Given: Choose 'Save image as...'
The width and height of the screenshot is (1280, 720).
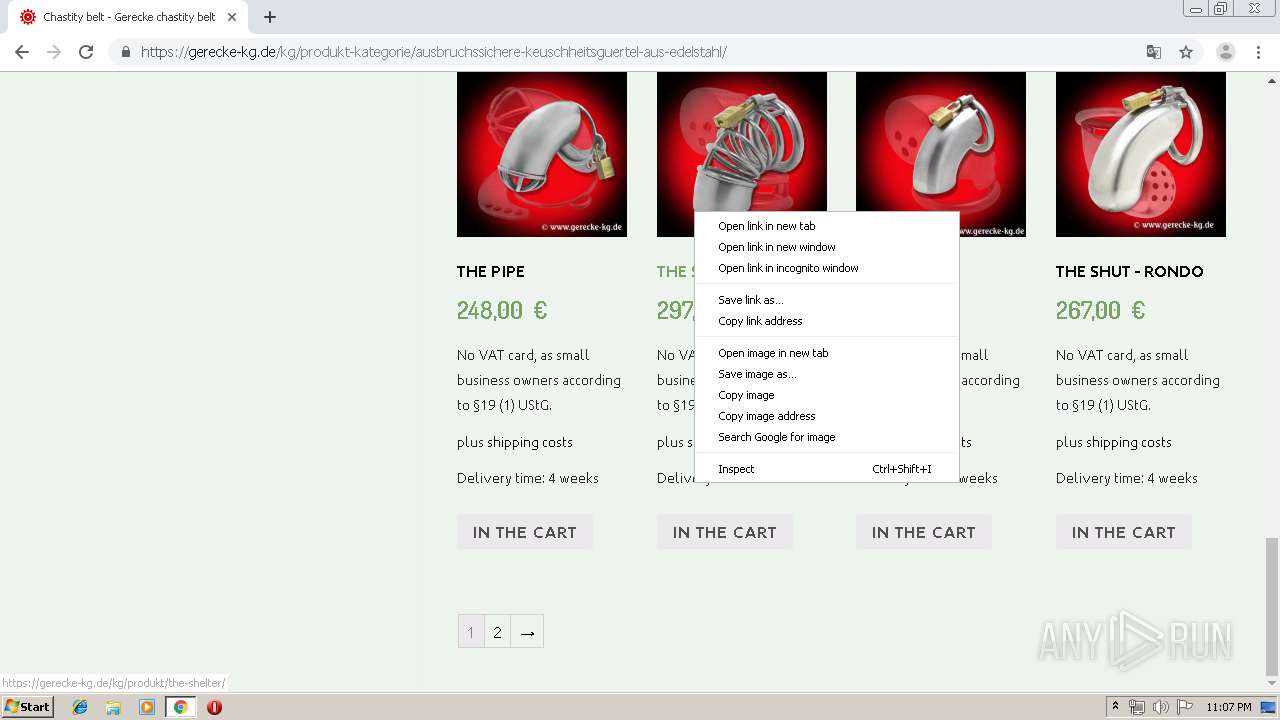Looking at the screenshot, I should click(x=826, y=374).
